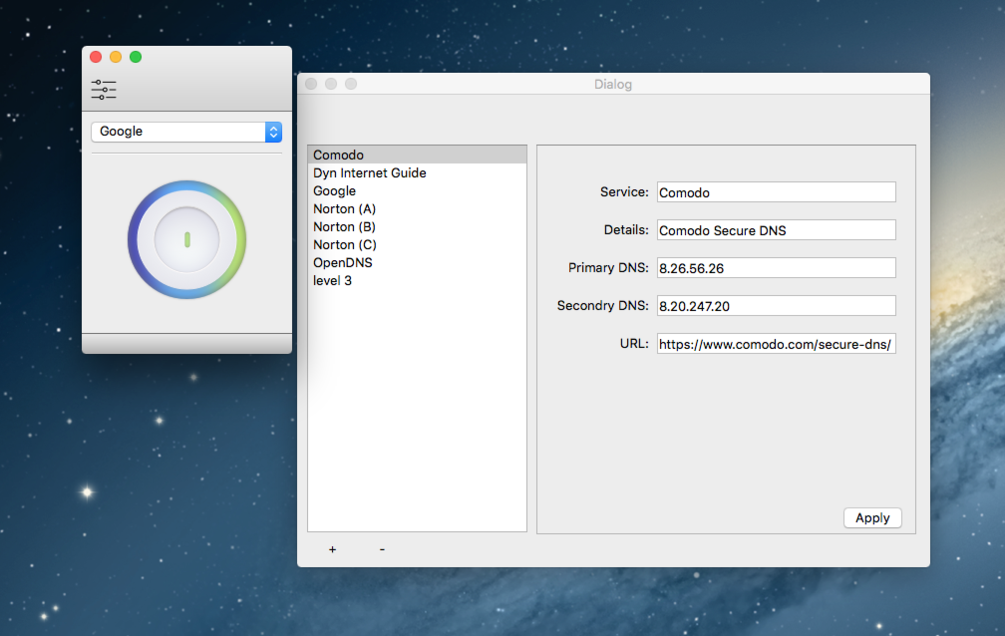Click the Details input field
Screen dimensions: 1005x636
click(x=776, y=230)
